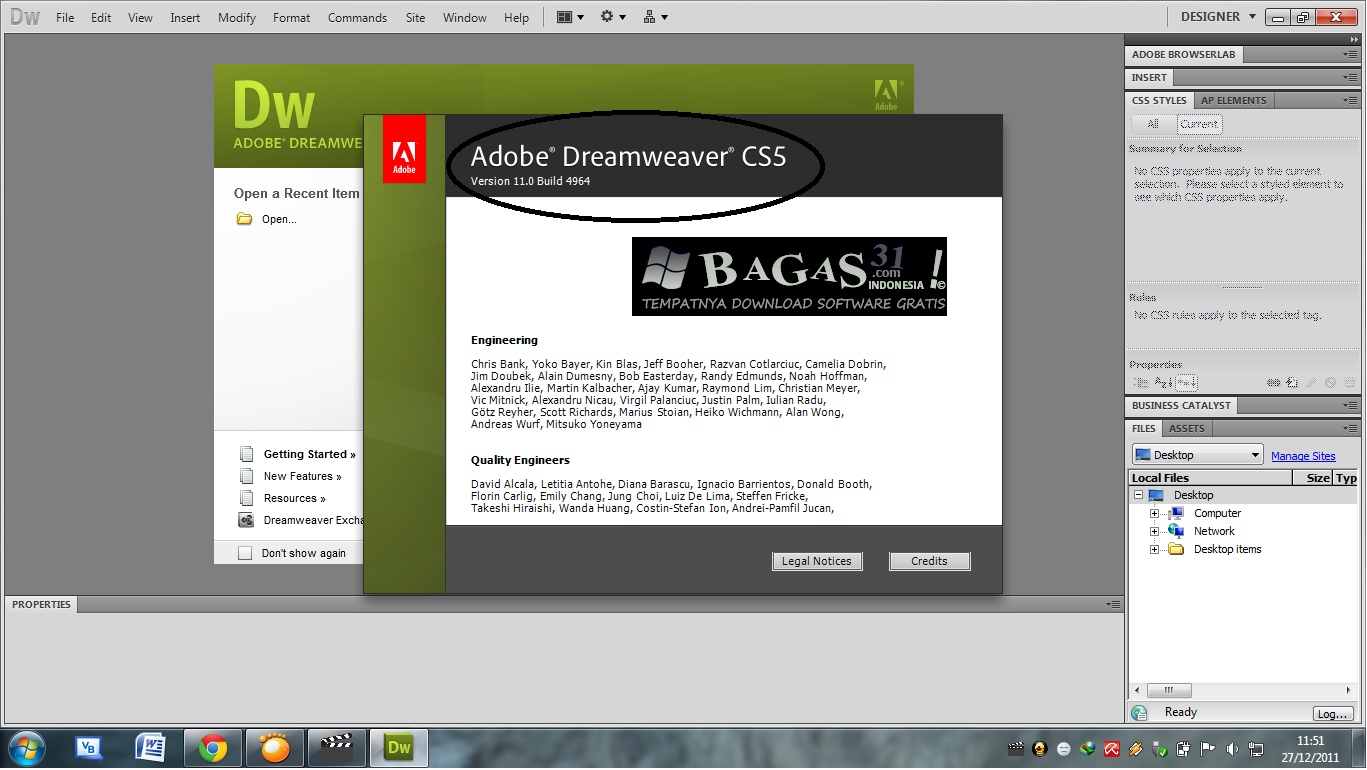Show list view (A-Z) in CSS Properties
This screenshot has width=1367, height=770.
point(1163,383)
